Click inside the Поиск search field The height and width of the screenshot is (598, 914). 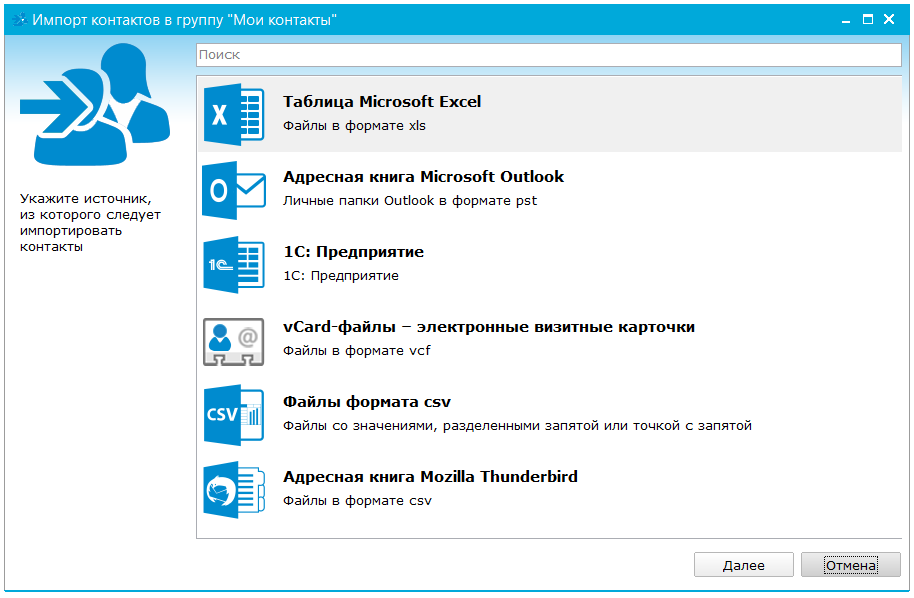[548, 55]
